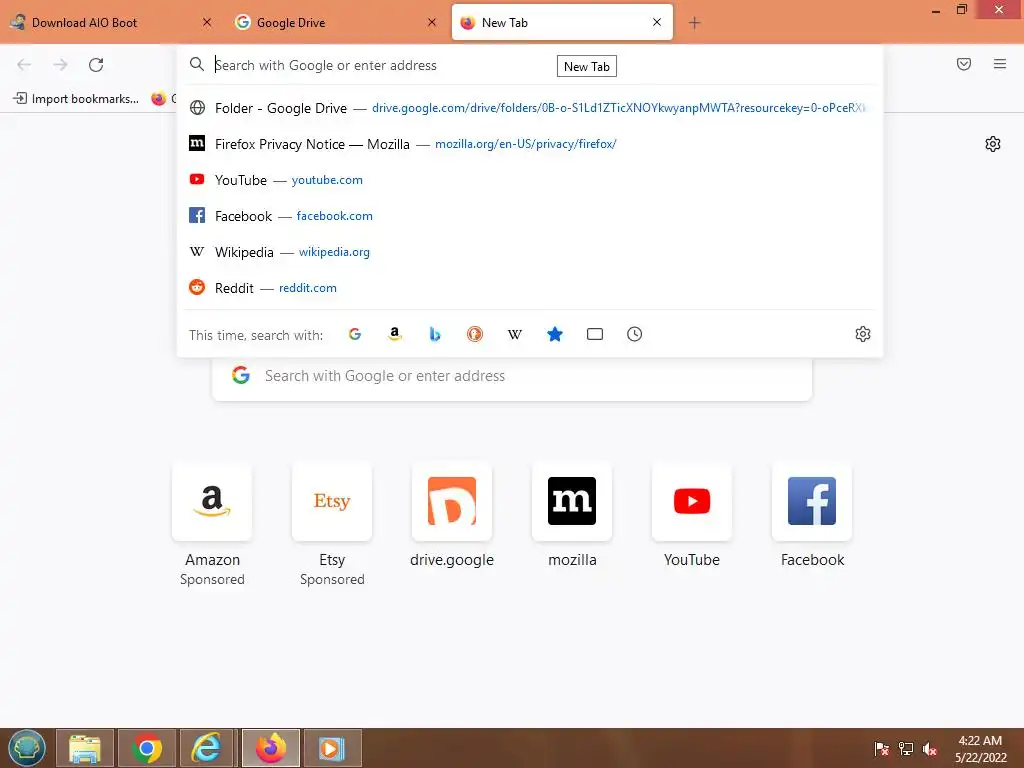The height and width of the screenshot is (768, 1024).
Task: Select the New Tab tab
Action: [x=562, y=22]
